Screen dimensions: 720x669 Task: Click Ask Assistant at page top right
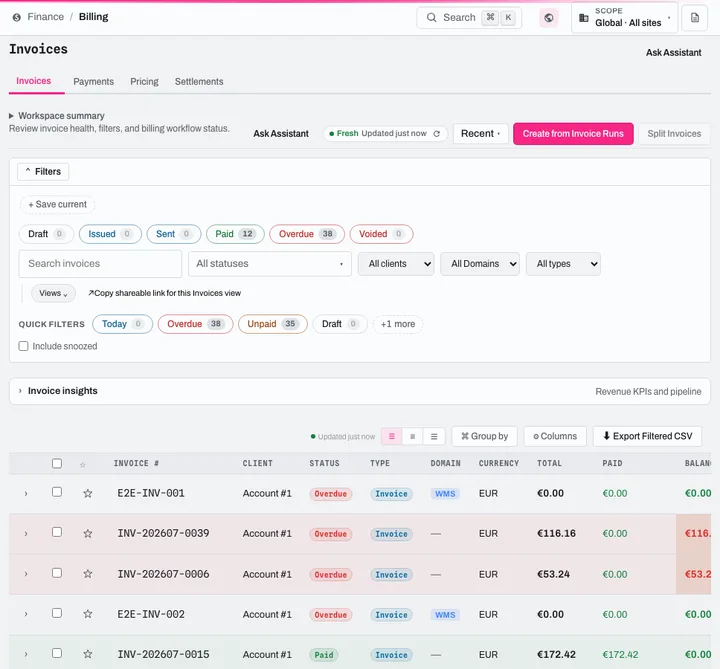(x=673, y=53)
